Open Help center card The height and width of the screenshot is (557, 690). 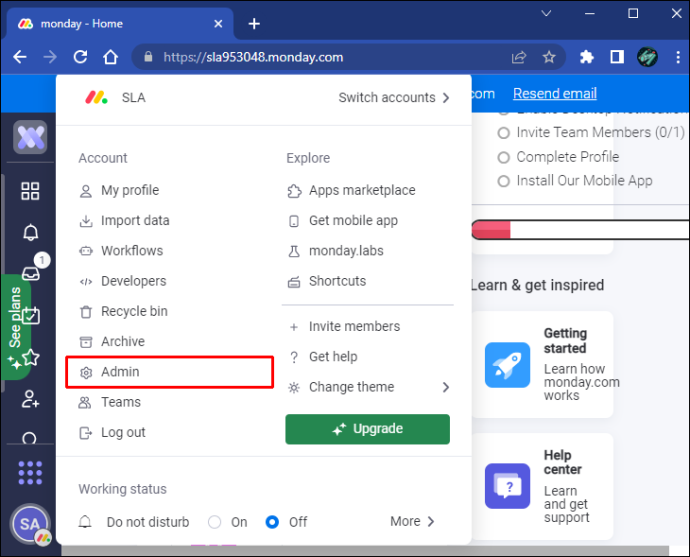pyautogui.click(x=542, y=487)
